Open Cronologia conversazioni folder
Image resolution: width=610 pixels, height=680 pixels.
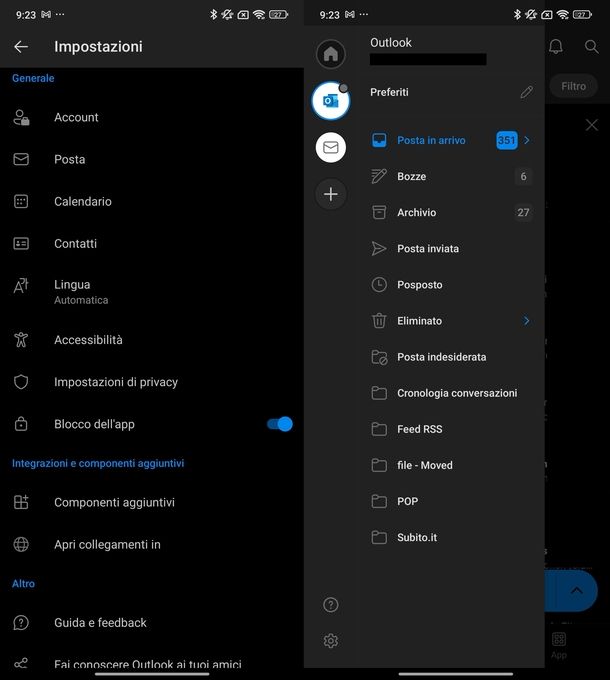coord(451,393)
